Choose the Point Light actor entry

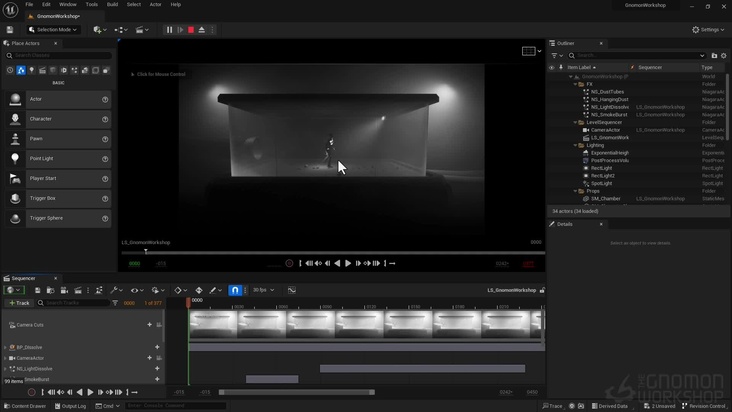pyautogui.click(x=58, y=159)
